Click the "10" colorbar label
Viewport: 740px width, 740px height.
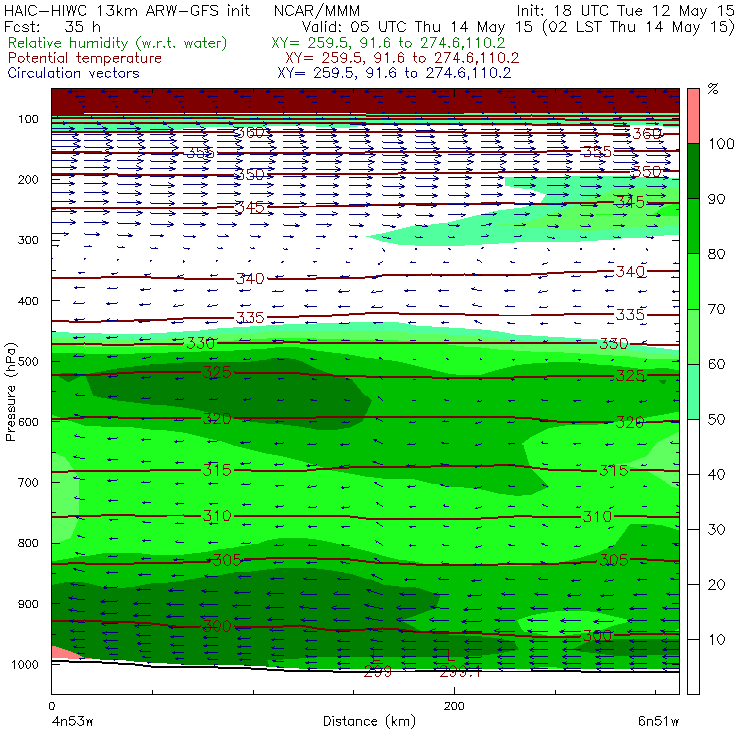click(x=716, y=639)
